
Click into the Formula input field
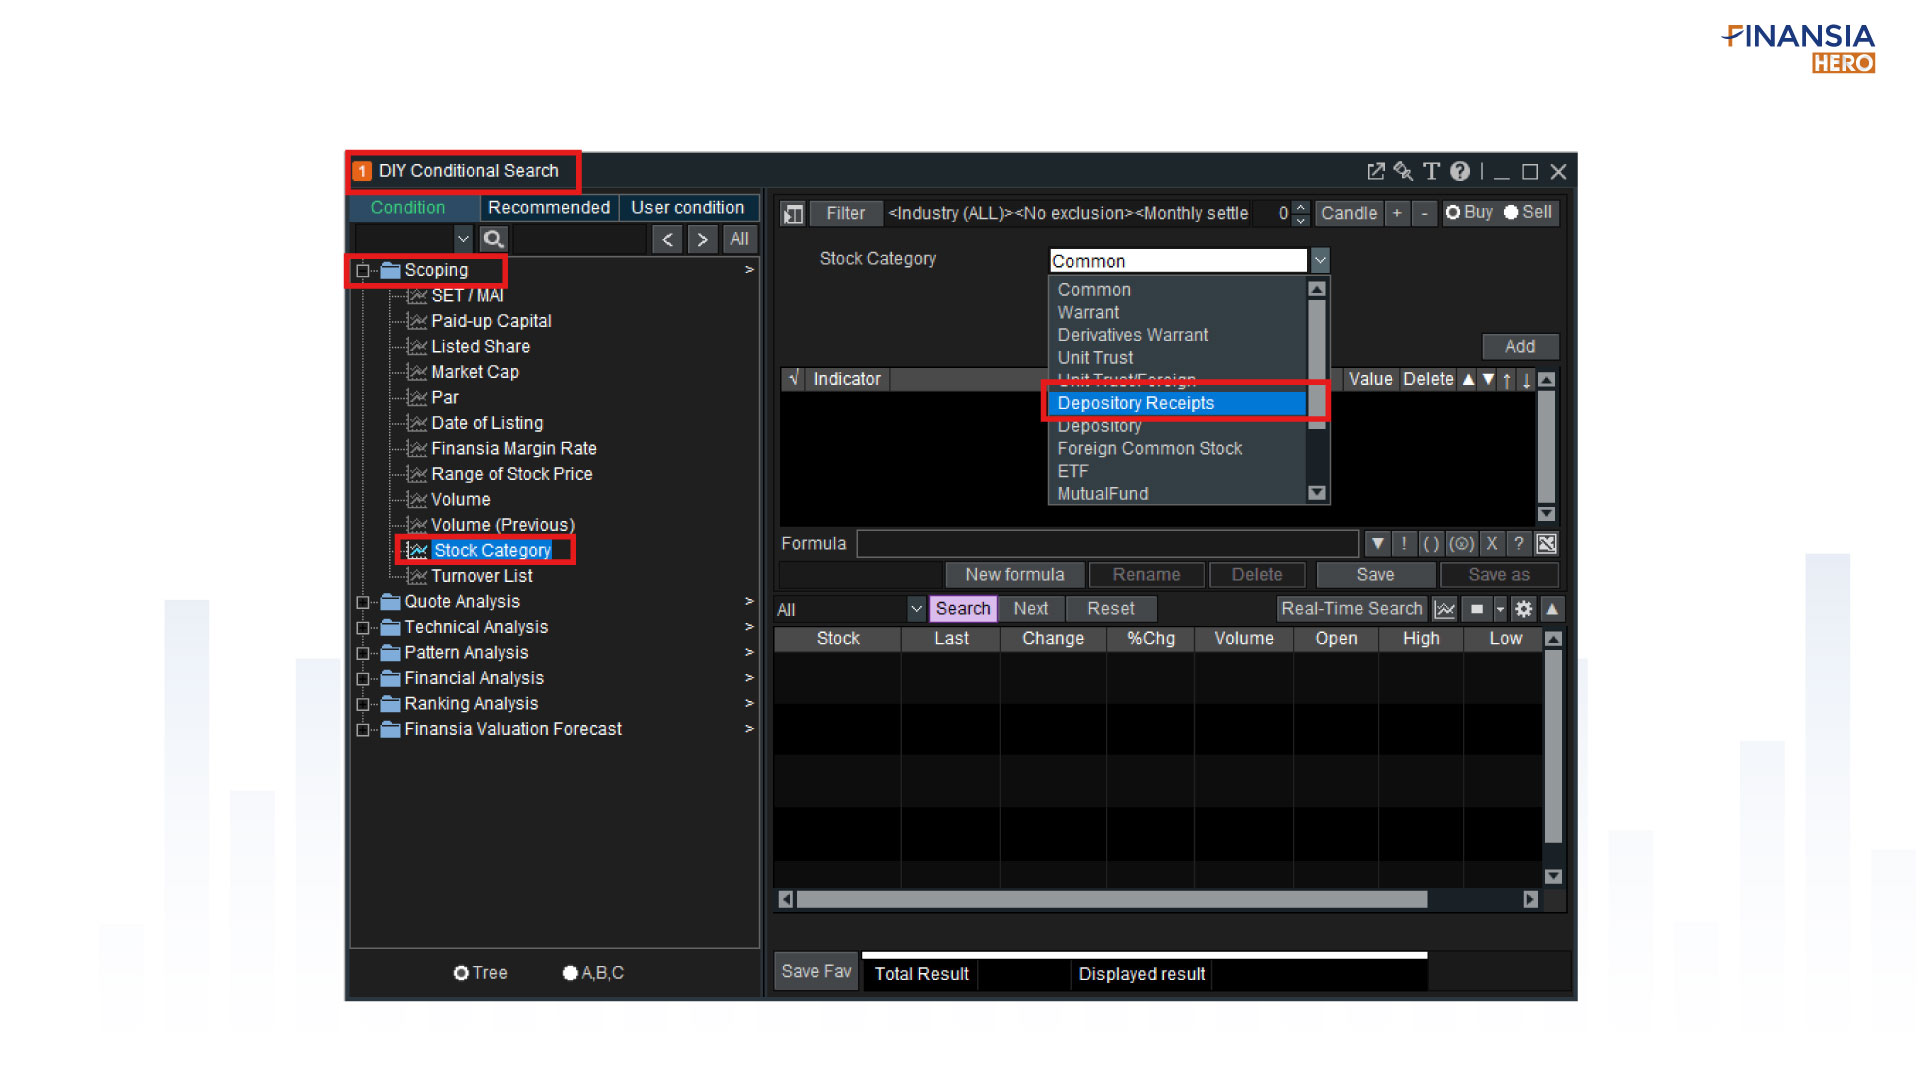click(1108, 544)
